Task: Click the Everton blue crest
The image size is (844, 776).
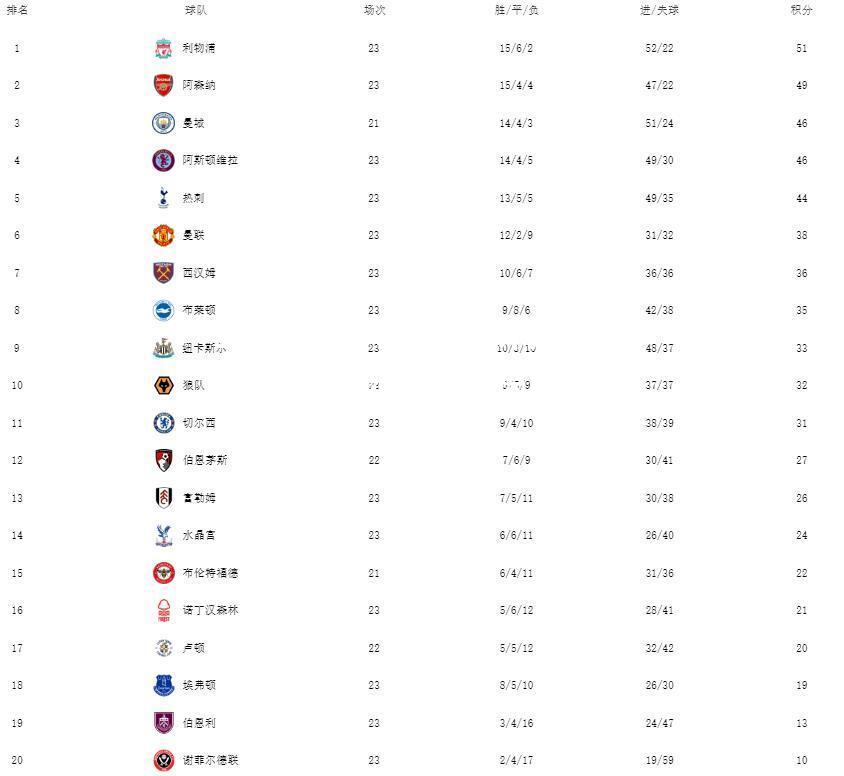Action: click(x=163, y=685)
